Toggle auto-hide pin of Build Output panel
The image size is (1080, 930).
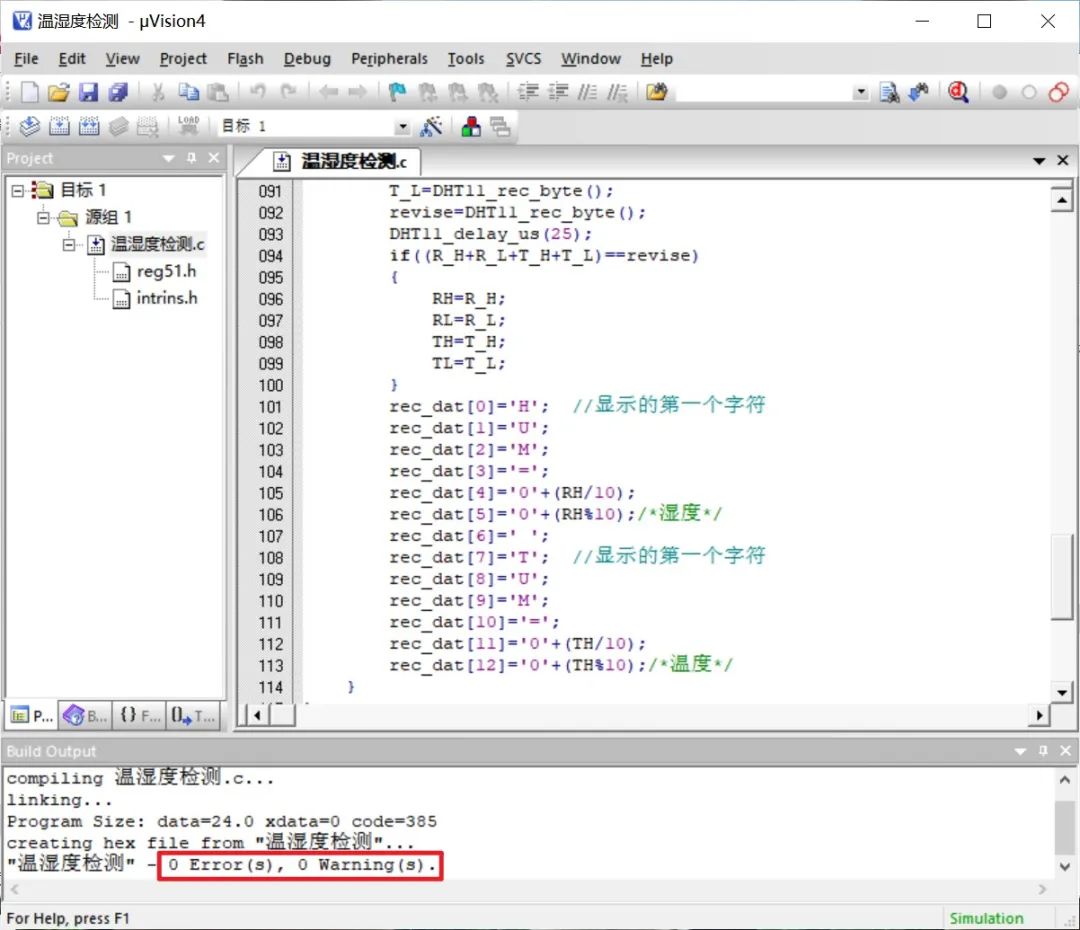(x=1043, y=751)
